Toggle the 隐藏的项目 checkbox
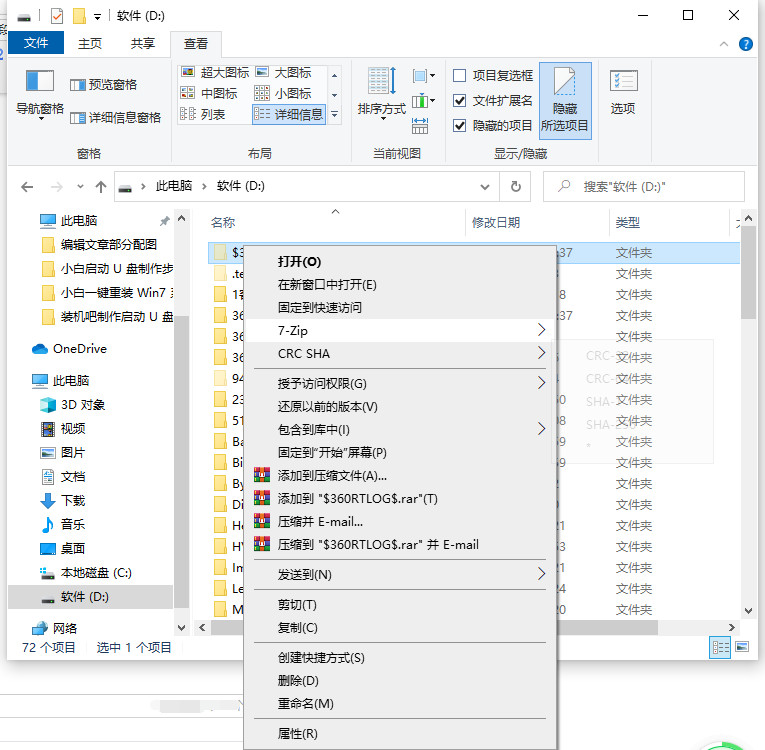The height and width of the screenshot is (750, 765). coord(460,126)
